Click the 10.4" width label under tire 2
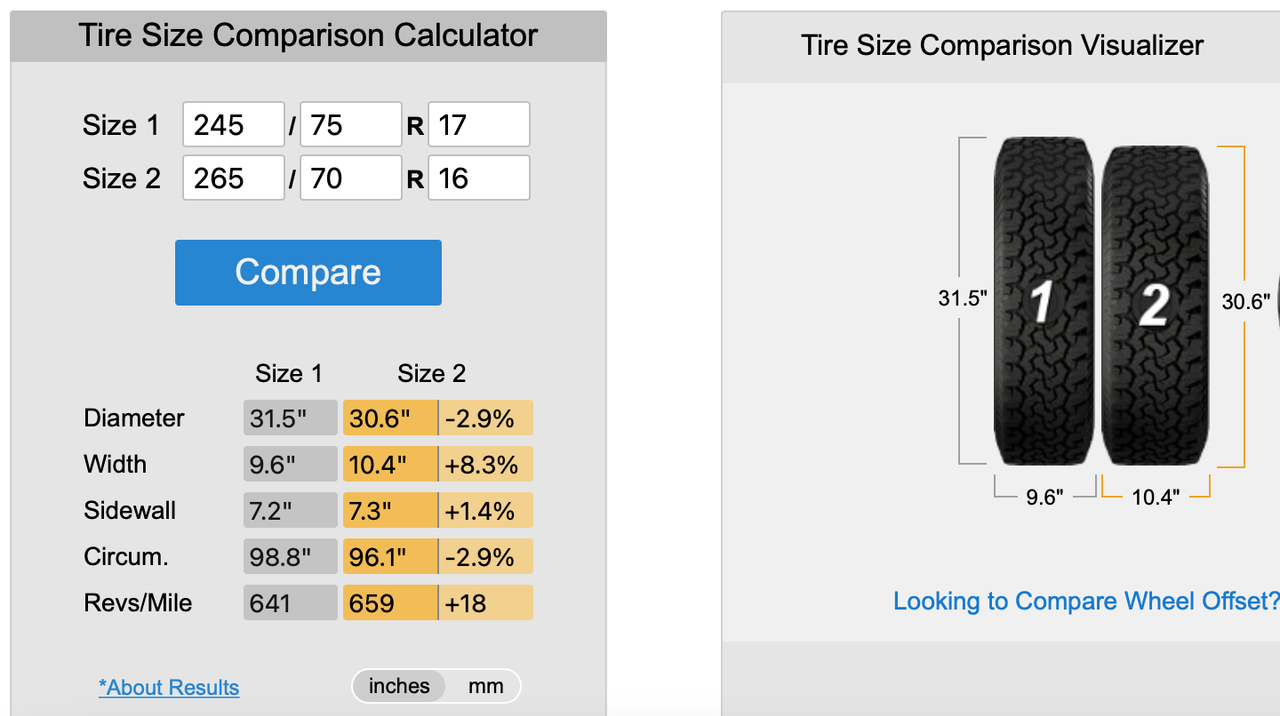 pos(1155,496)
